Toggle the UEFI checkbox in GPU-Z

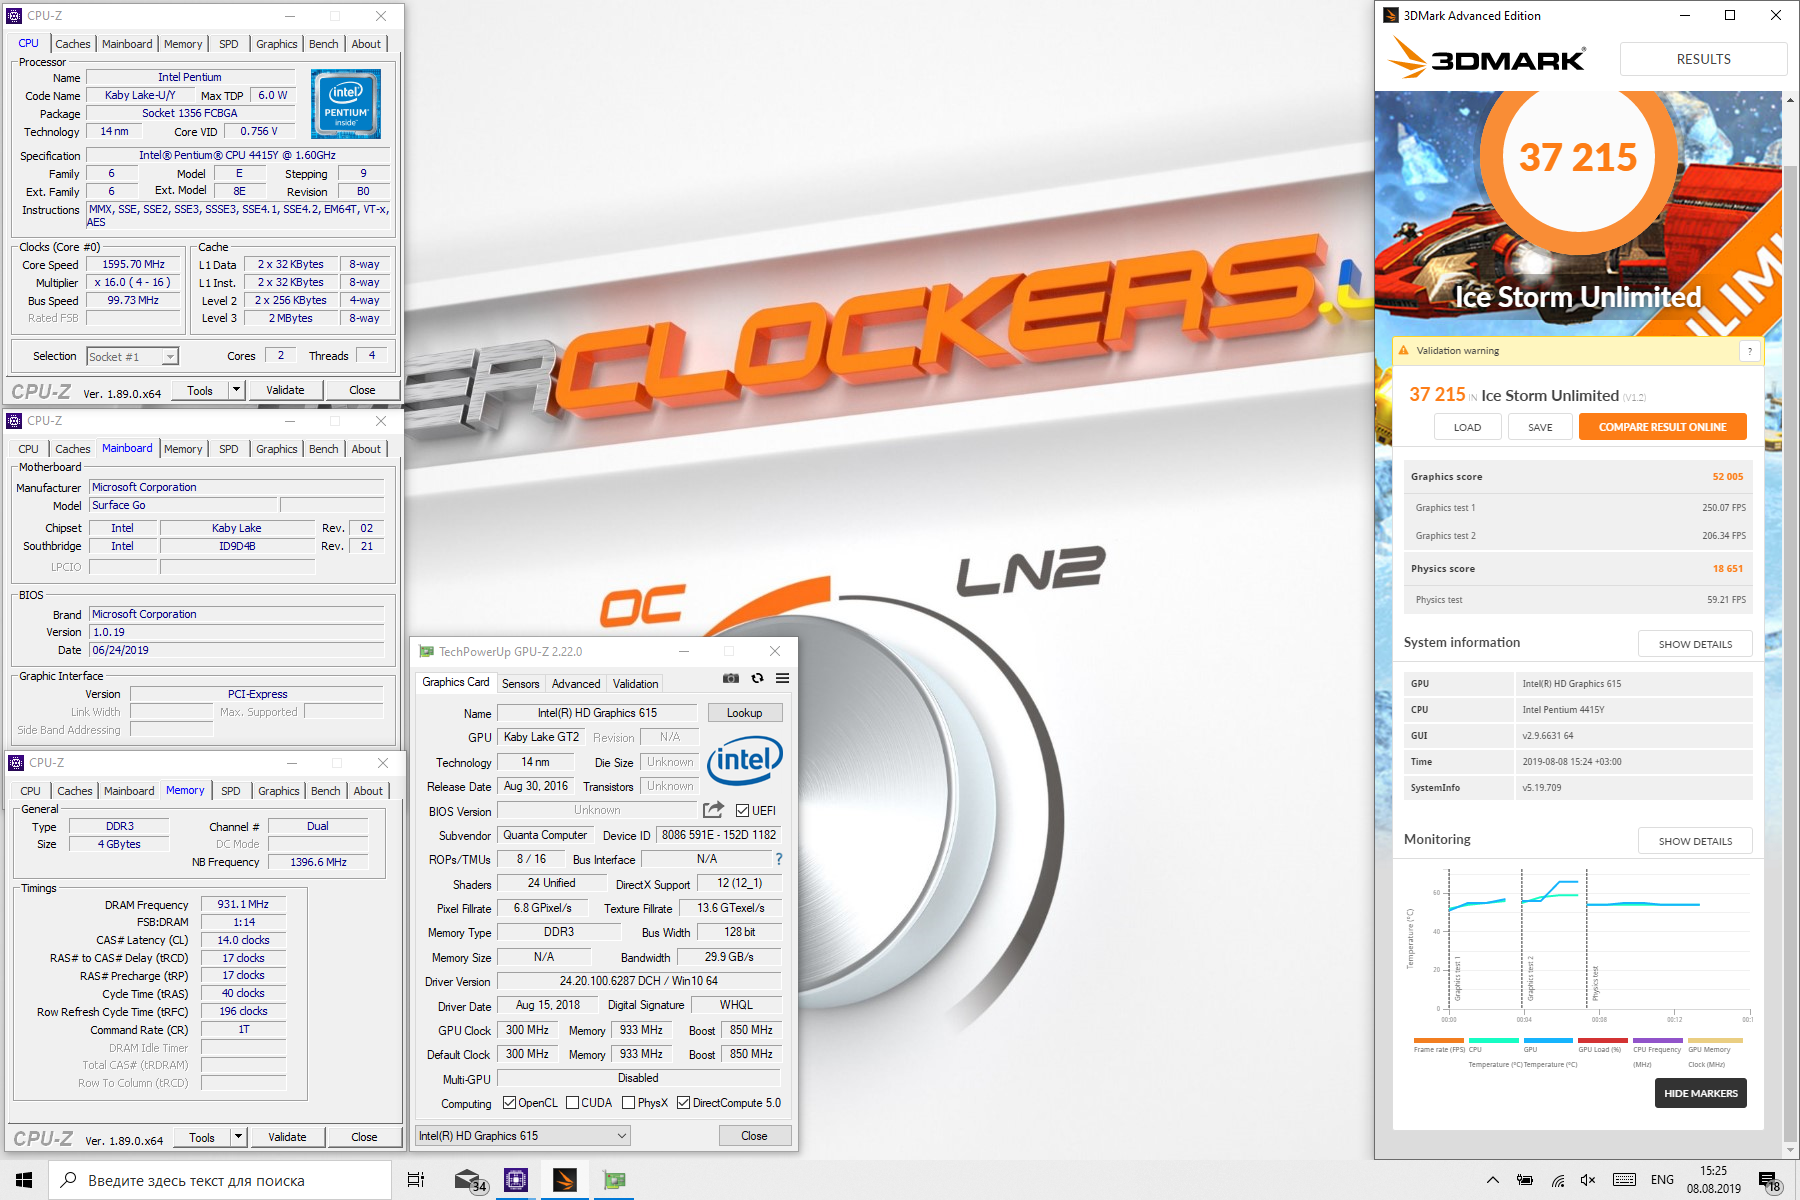pyautogui.click(x=742, y=810)
